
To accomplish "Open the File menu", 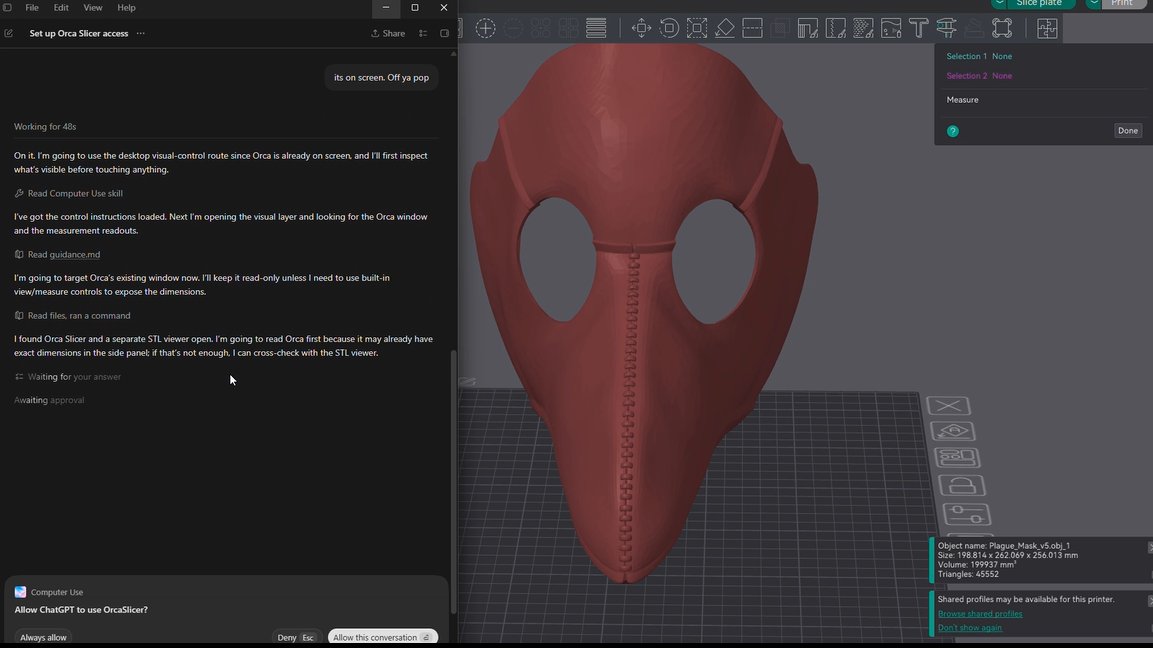I will (32, 7).
